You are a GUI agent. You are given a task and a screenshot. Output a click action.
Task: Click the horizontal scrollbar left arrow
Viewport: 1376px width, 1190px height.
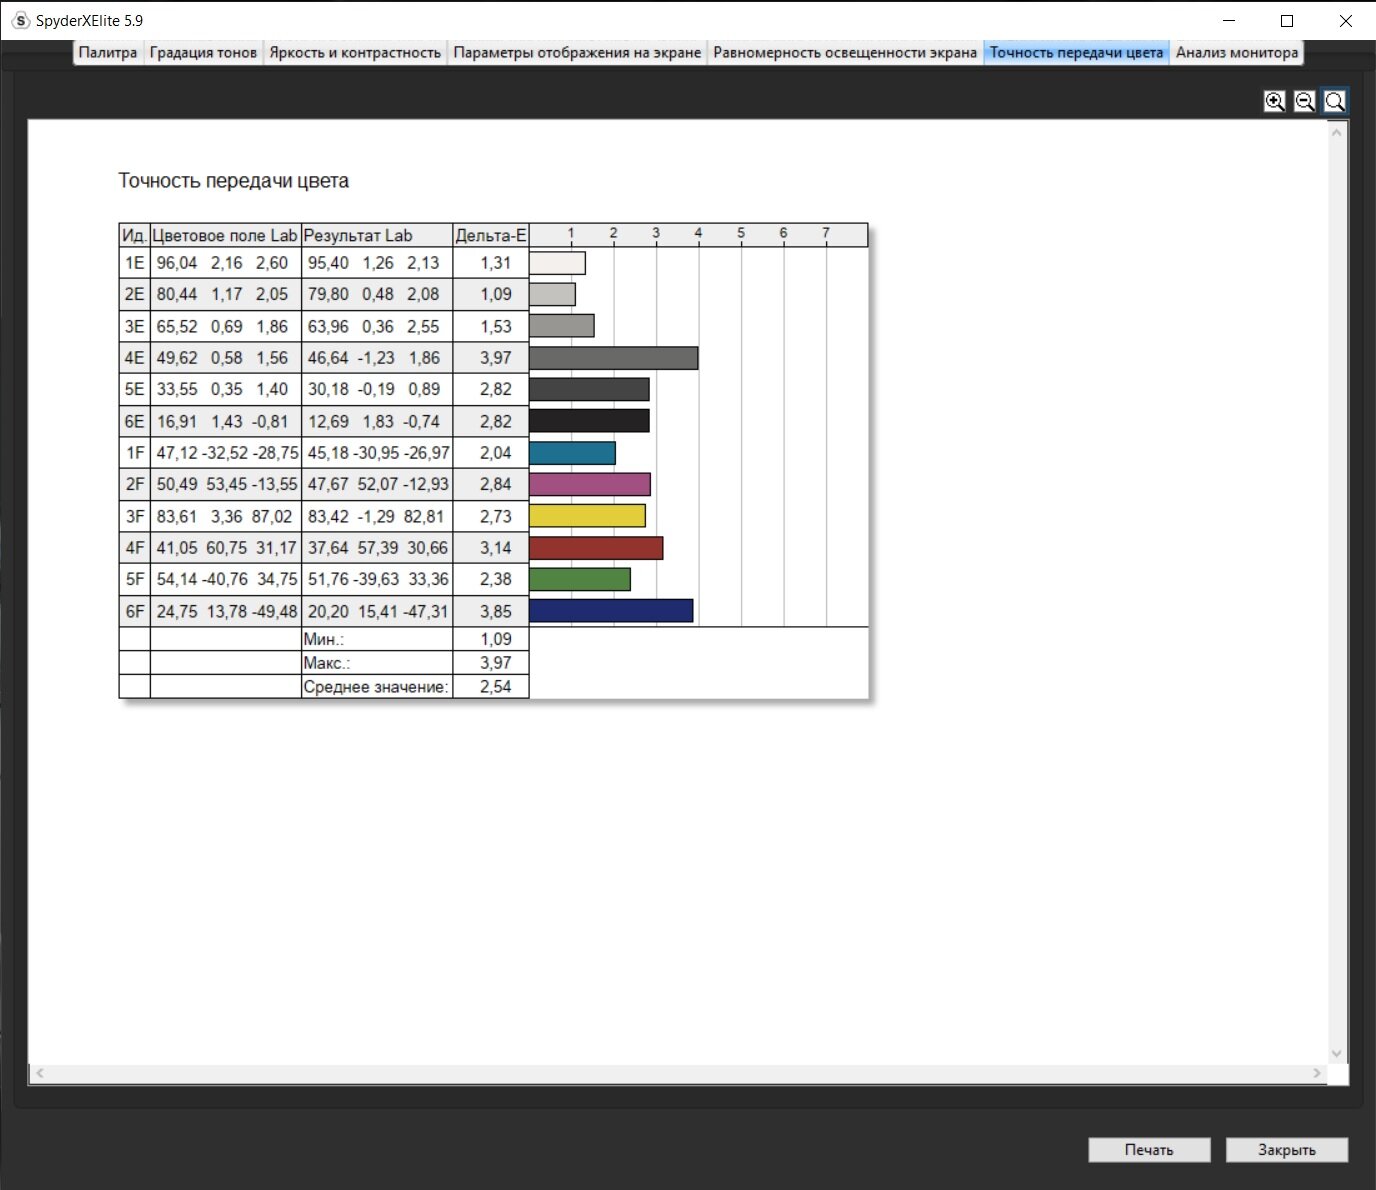pyautogui.click(x=40, y=1074)
